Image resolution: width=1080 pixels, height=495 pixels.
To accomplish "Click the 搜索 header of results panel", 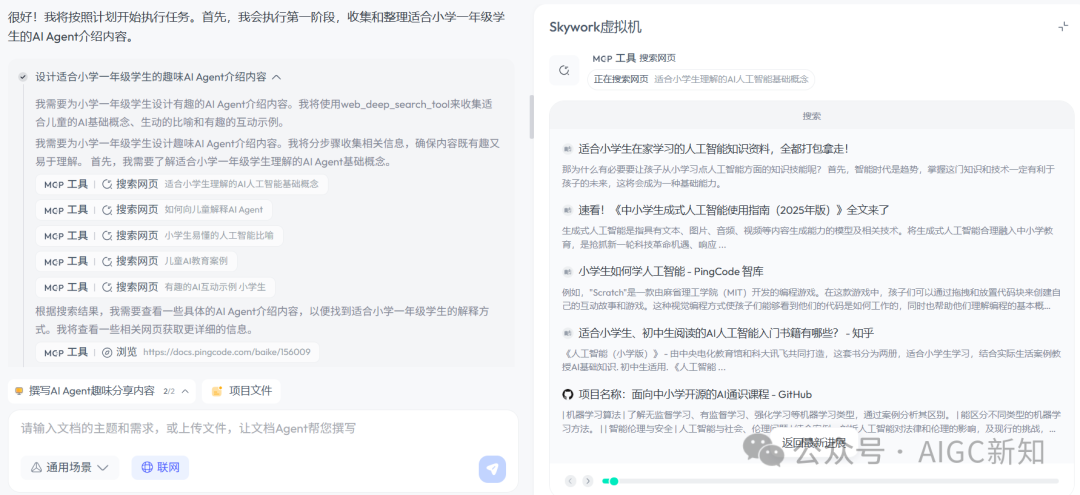I will (812, 116).
